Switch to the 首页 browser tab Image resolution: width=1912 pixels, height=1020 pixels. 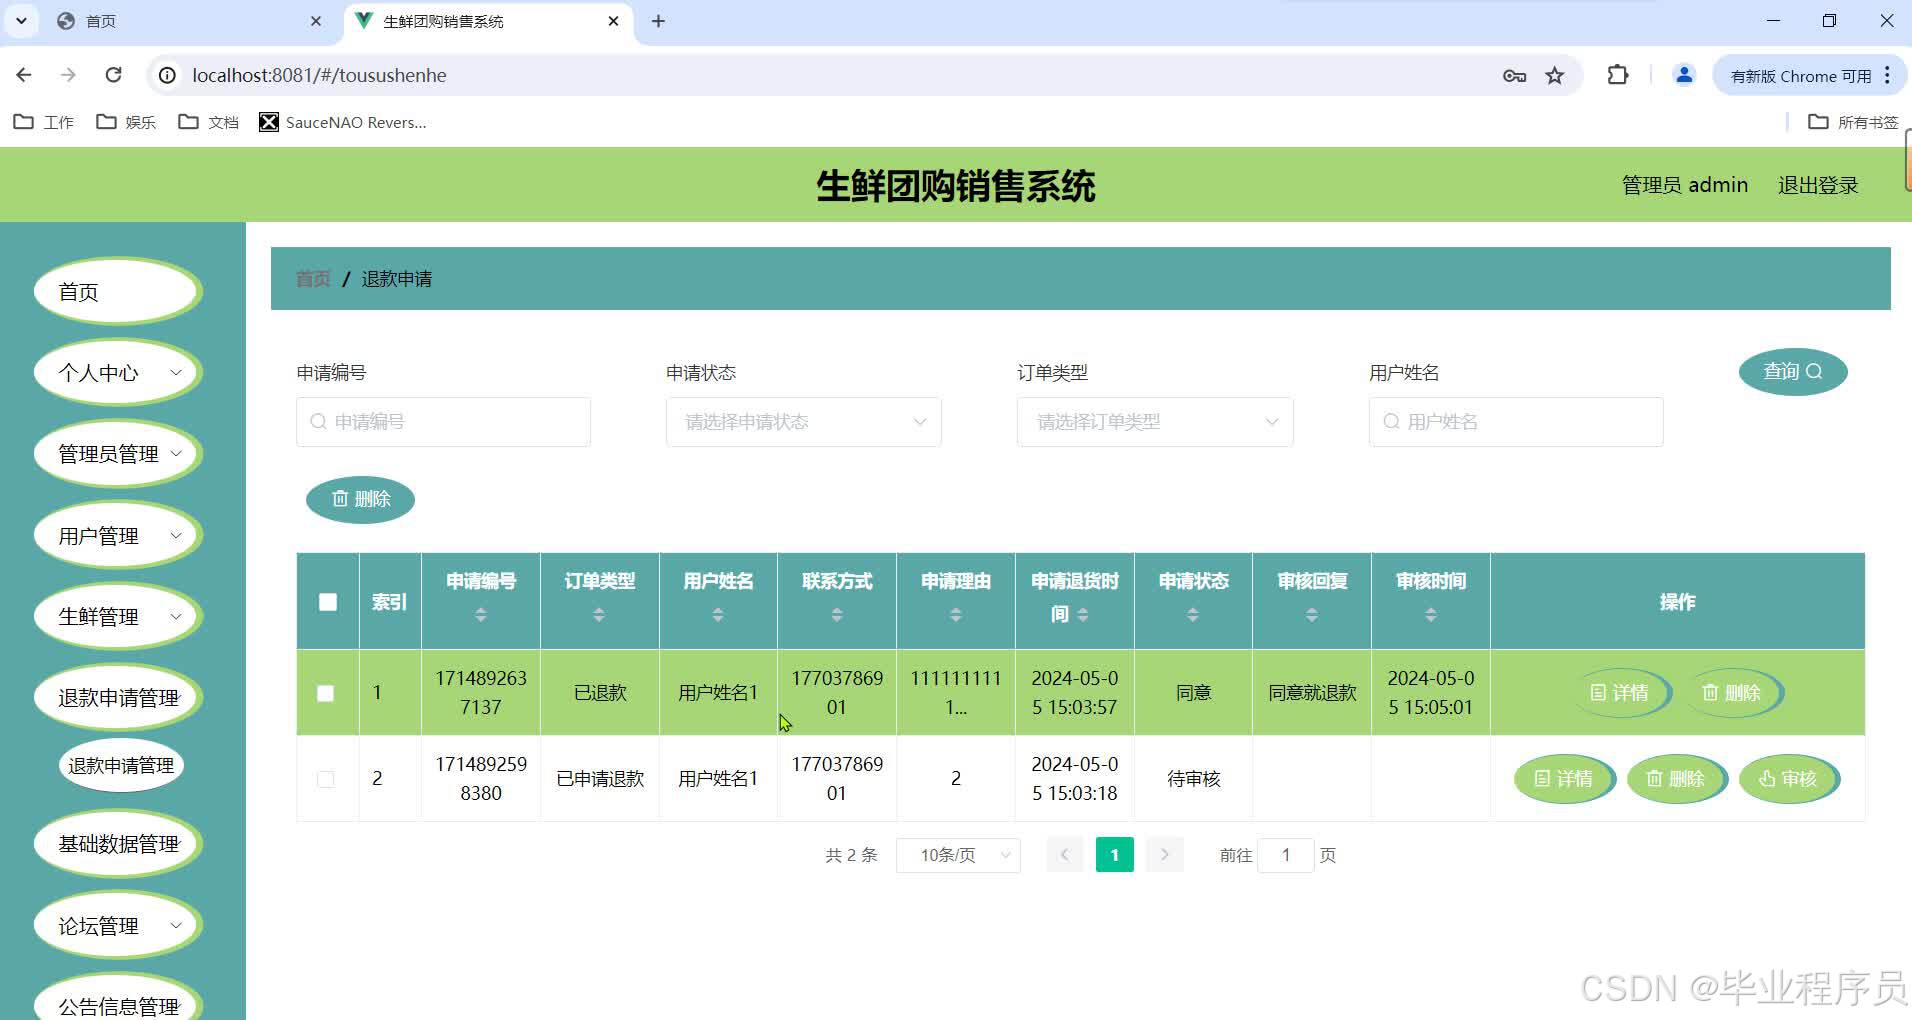tap(189, 21)
